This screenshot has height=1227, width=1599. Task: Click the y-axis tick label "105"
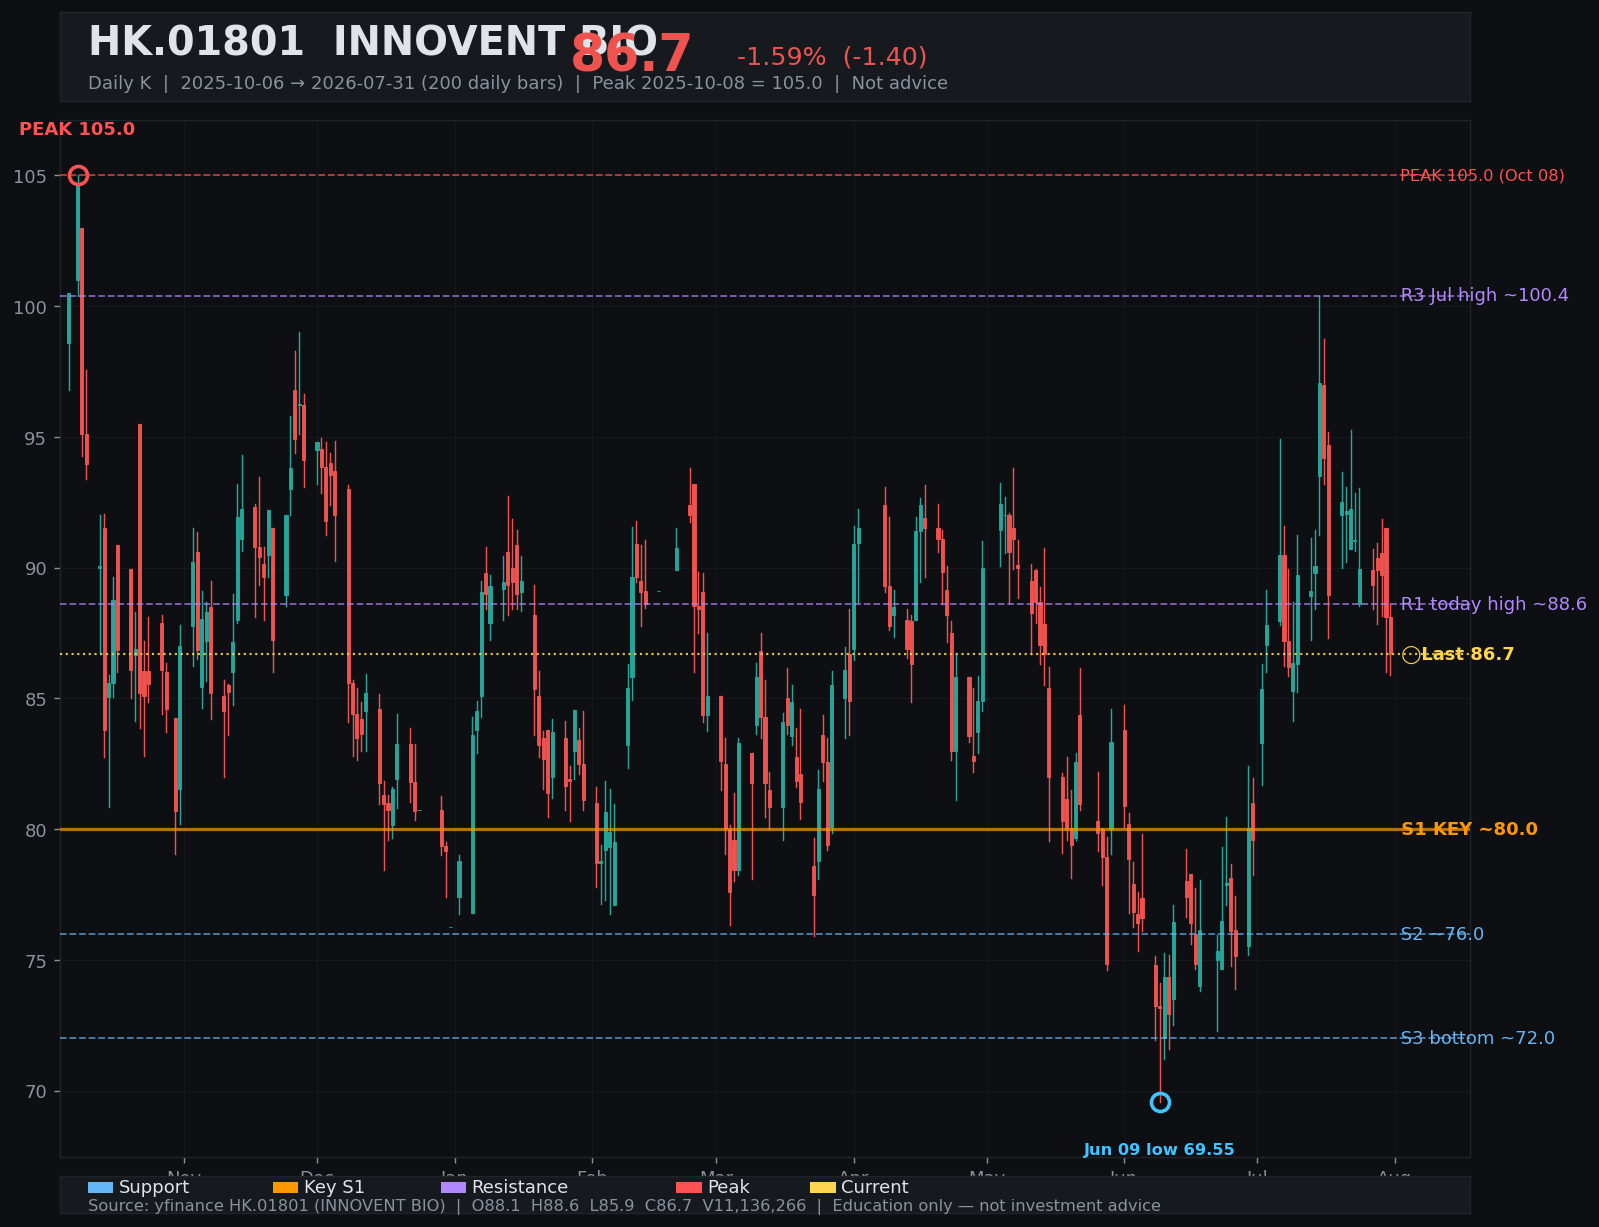click(x=30, y=177)
